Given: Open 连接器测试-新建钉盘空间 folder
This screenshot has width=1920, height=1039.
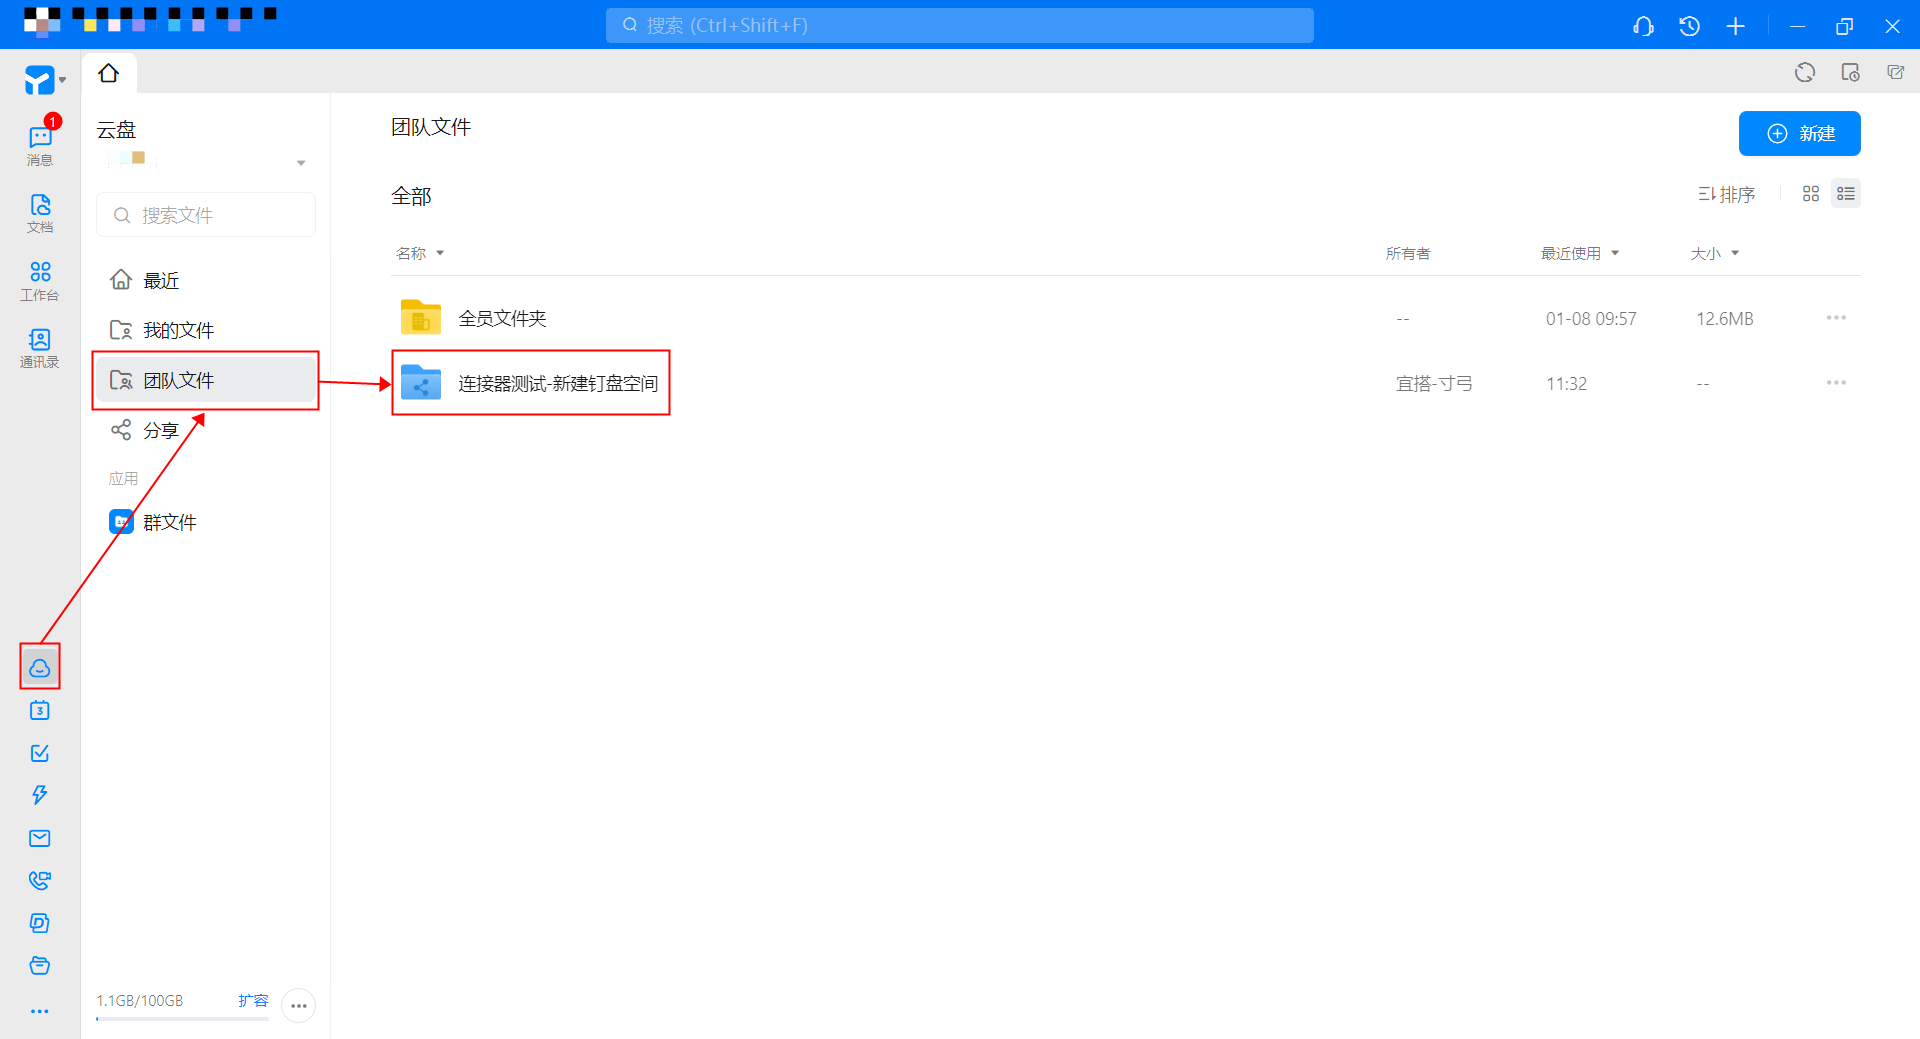Looking at the screenshot, I should click(x=558, y=383).
